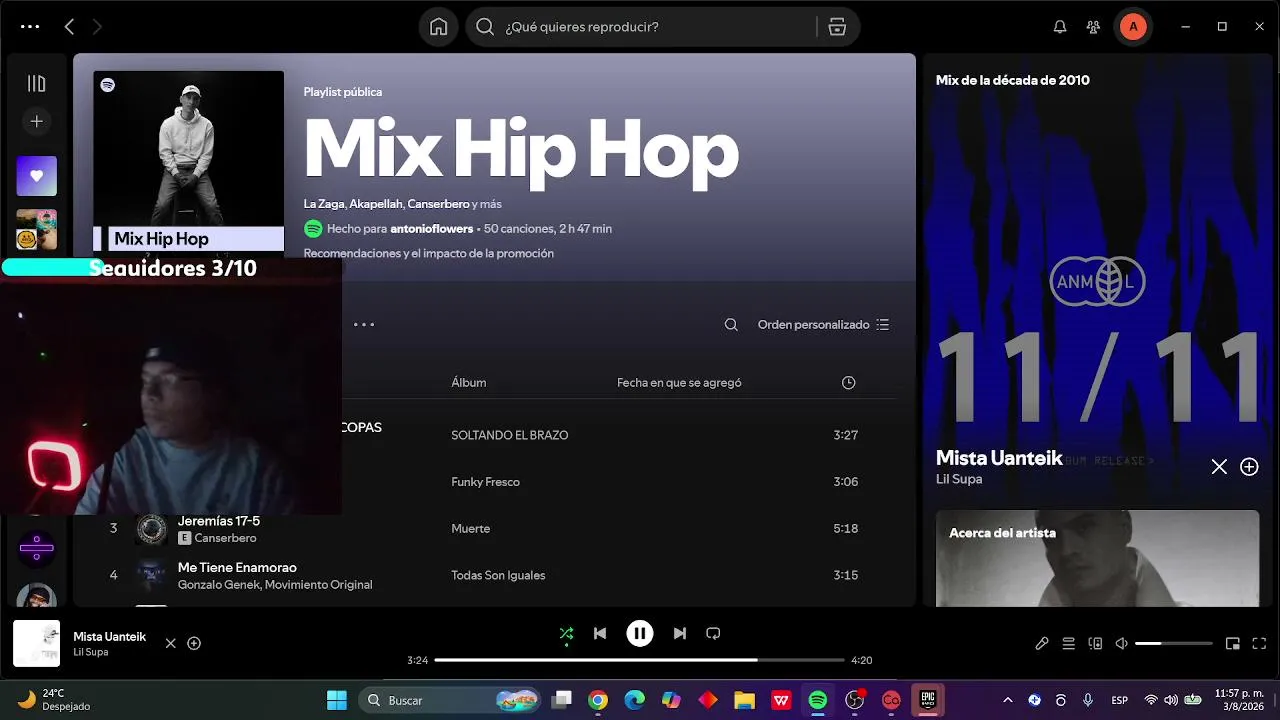Search within the playlist using magnifier icon
Screen dimensions: 1280x720
(x=731, y=325)
